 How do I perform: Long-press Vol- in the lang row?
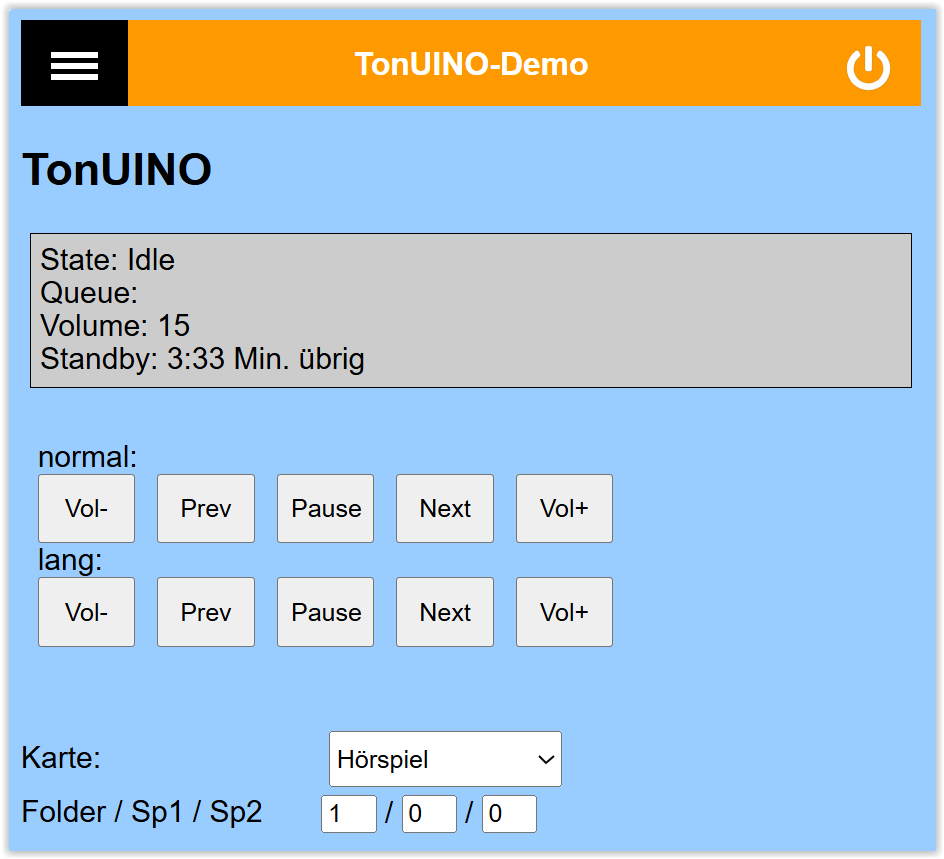(x=86, y=612)
